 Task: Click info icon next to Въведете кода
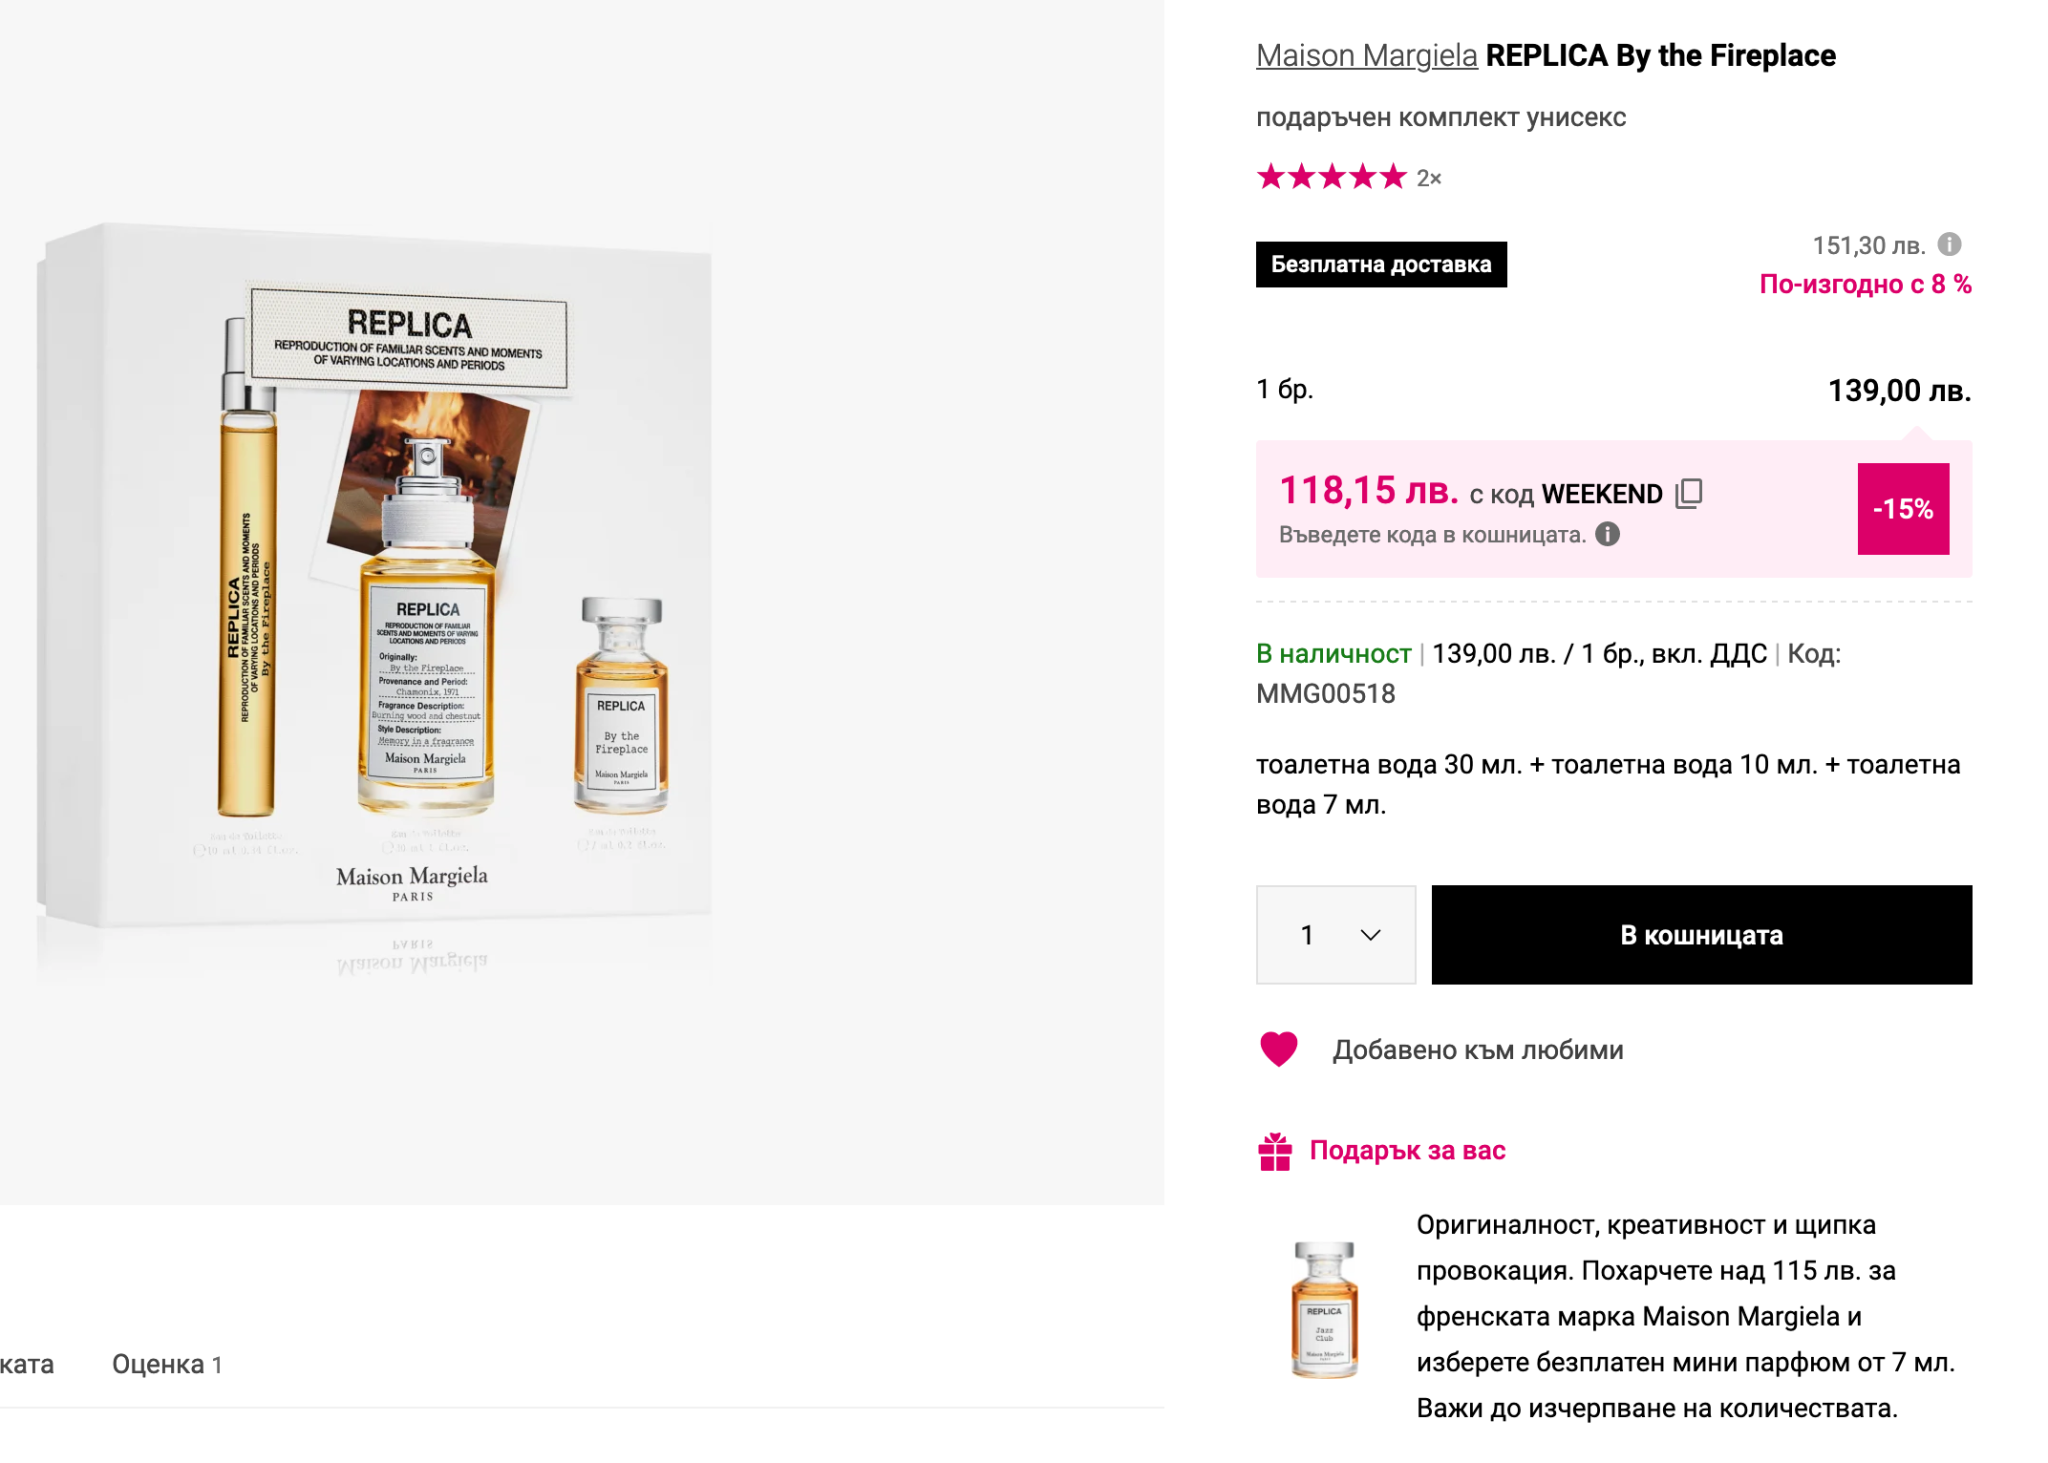pos(1608,535)
